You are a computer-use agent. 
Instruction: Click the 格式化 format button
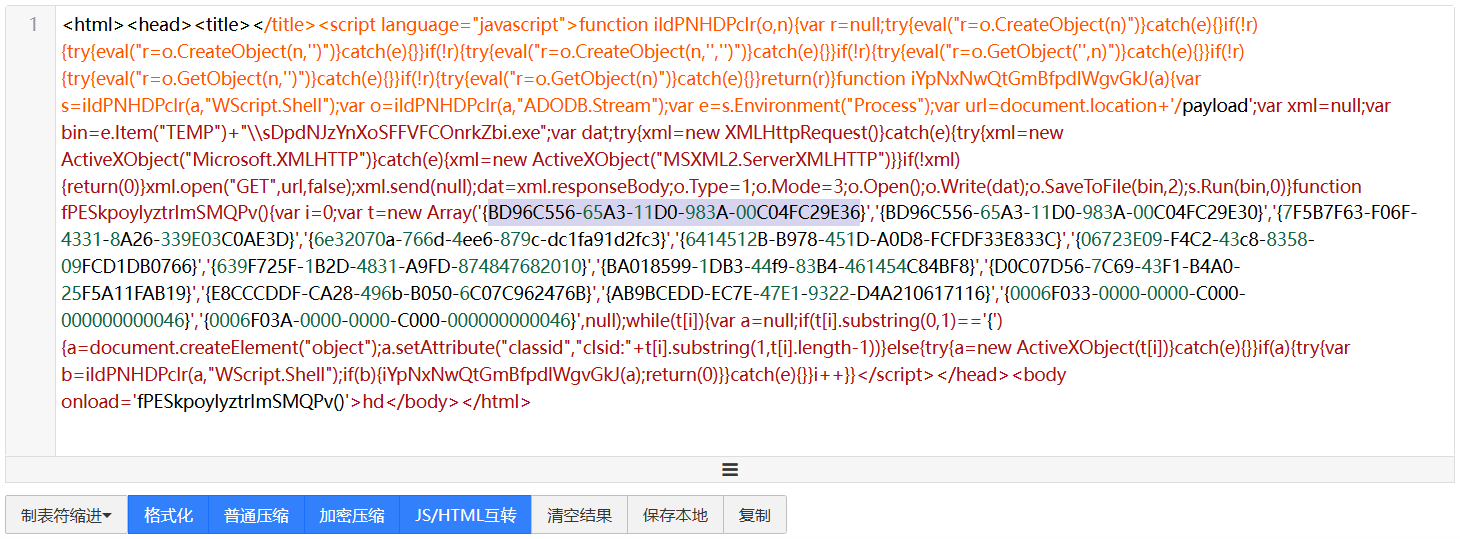(168, 515)
